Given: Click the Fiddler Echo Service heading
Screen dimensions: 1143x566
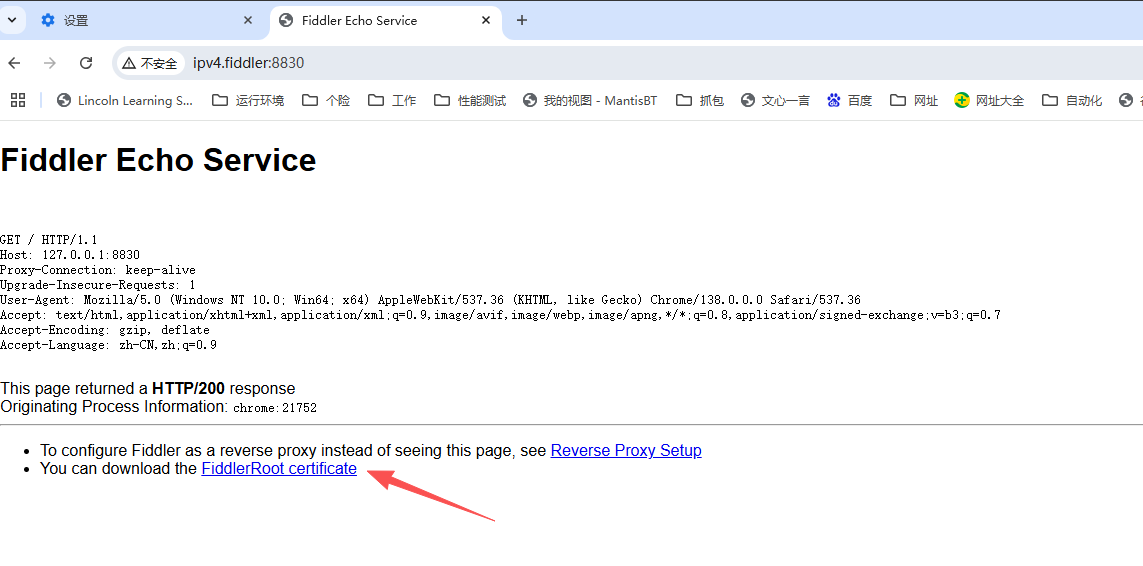Looking at the screenshot, I should coord(158,160).
